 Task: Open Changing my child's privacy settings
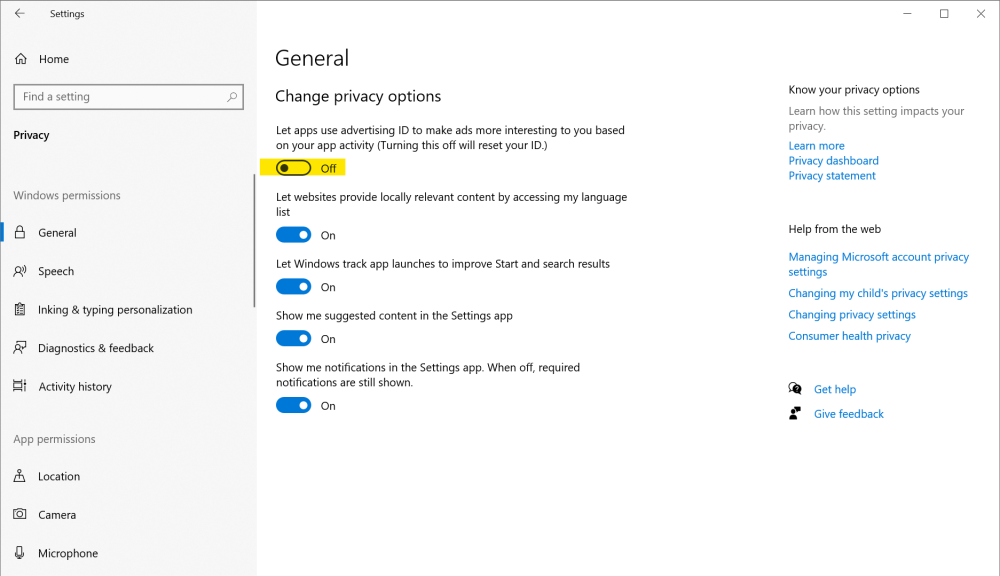click(877, 293)
